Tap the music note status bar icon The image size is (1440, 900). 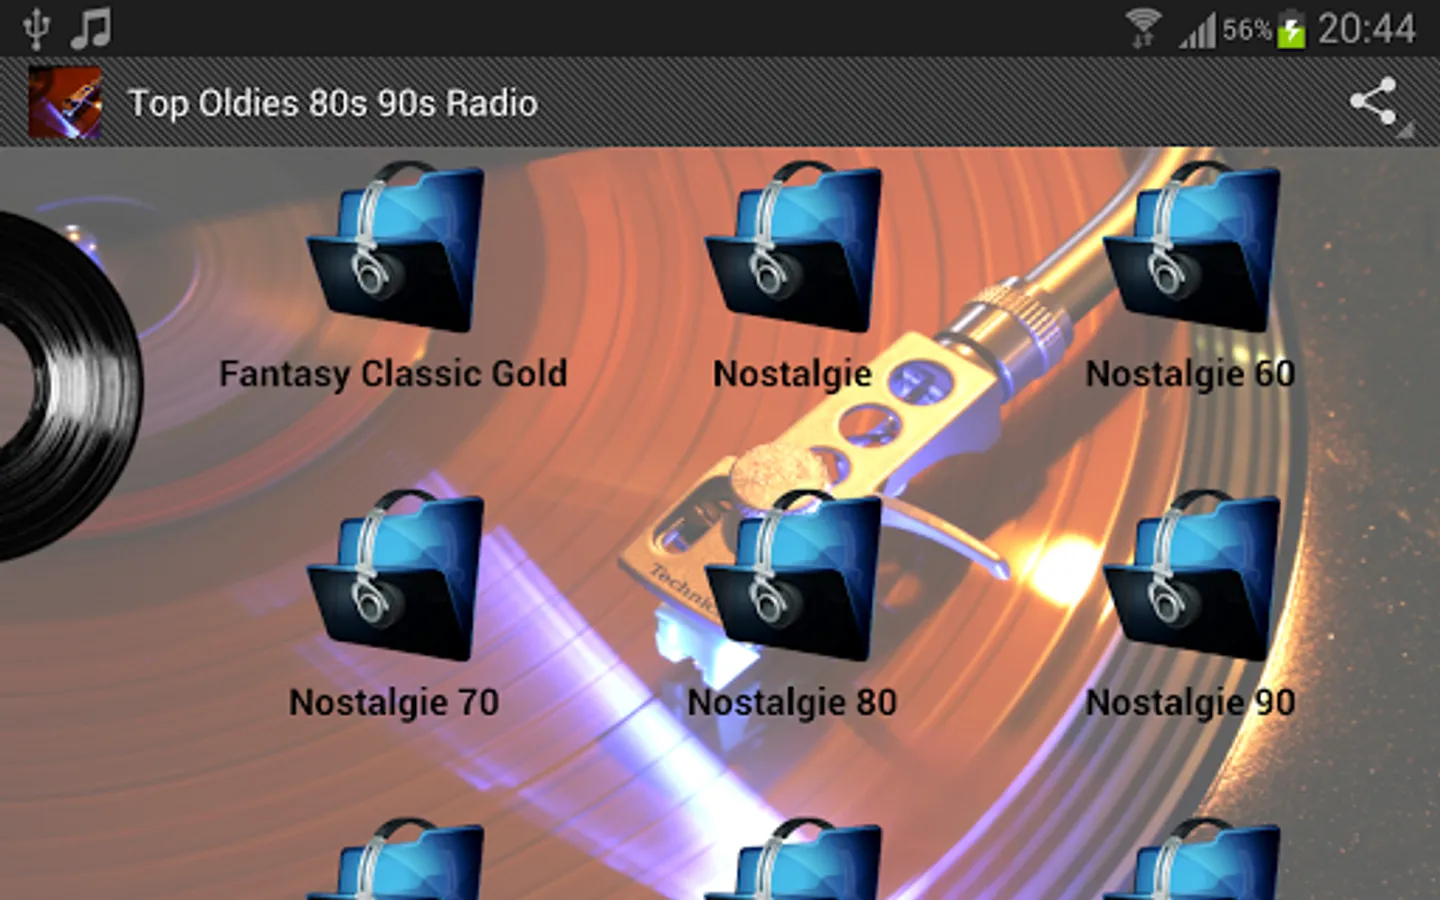pyautogui.click(x=91, y=28)
